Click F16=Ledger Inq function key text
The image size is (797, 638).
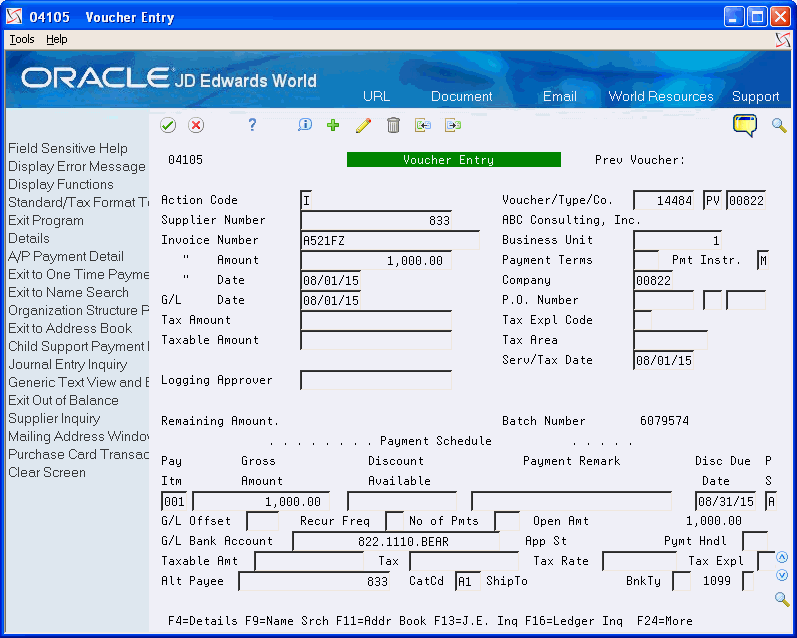pos(573,621)
